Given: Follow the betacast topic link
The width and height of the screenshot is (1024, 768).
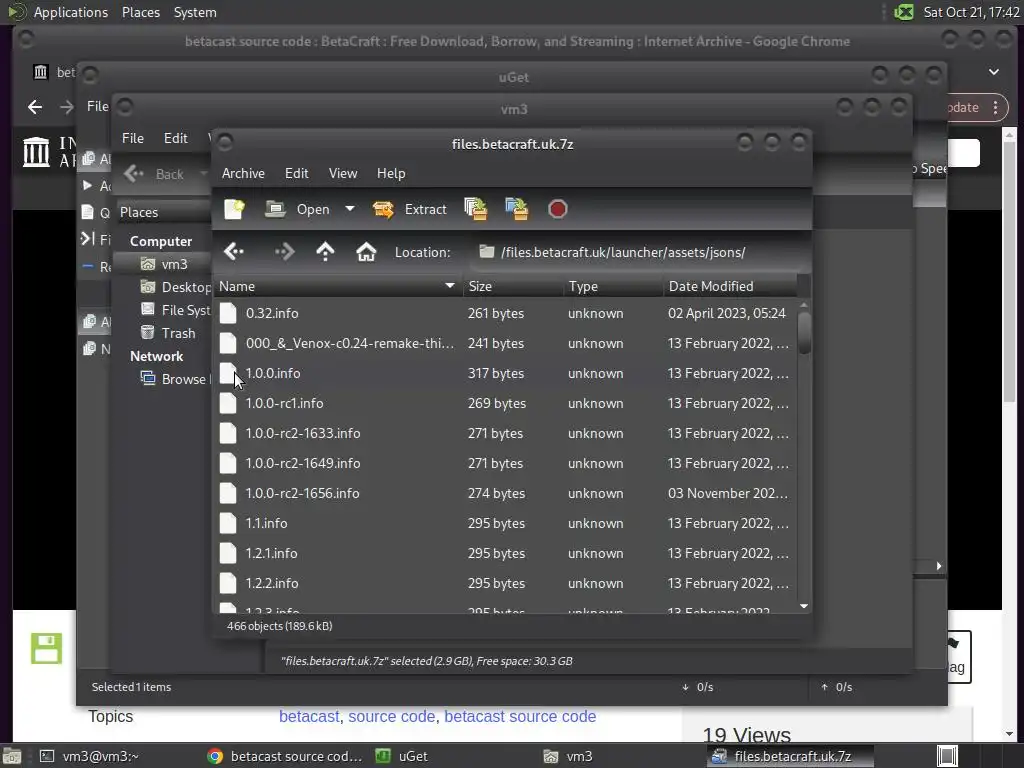Looking at the screenshot, I should coord(309,716).
